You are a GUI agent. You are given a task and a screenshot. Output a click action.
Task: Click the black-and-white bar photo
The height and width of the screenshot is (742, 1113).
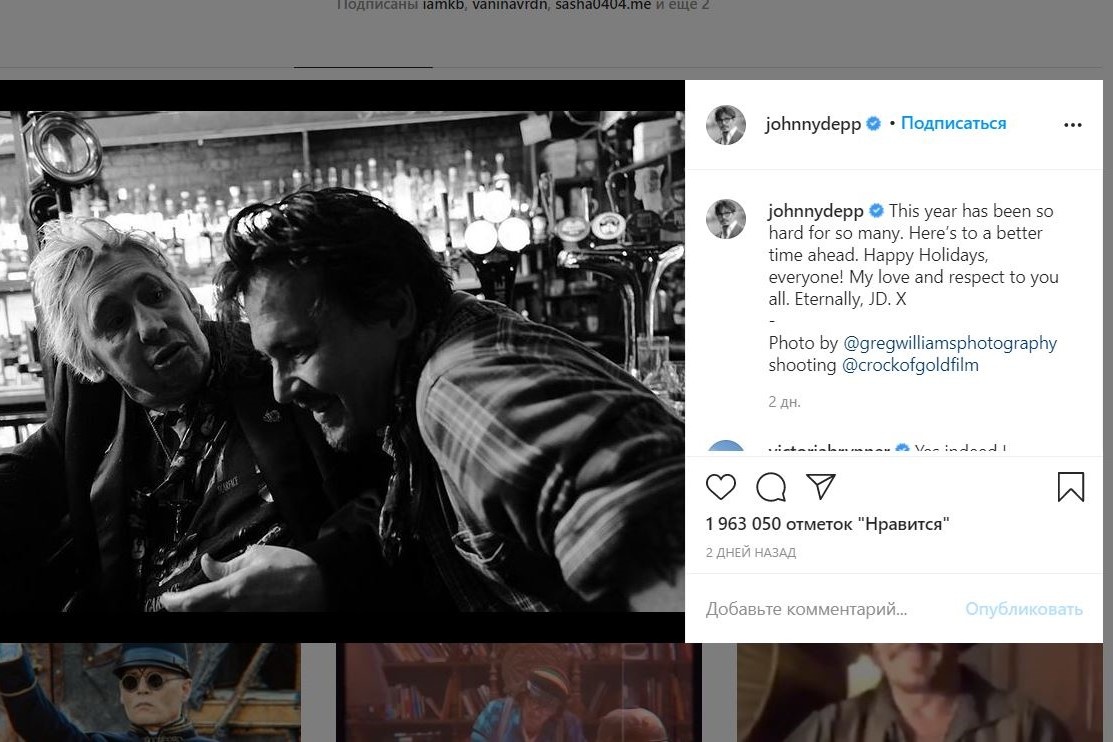342,360
